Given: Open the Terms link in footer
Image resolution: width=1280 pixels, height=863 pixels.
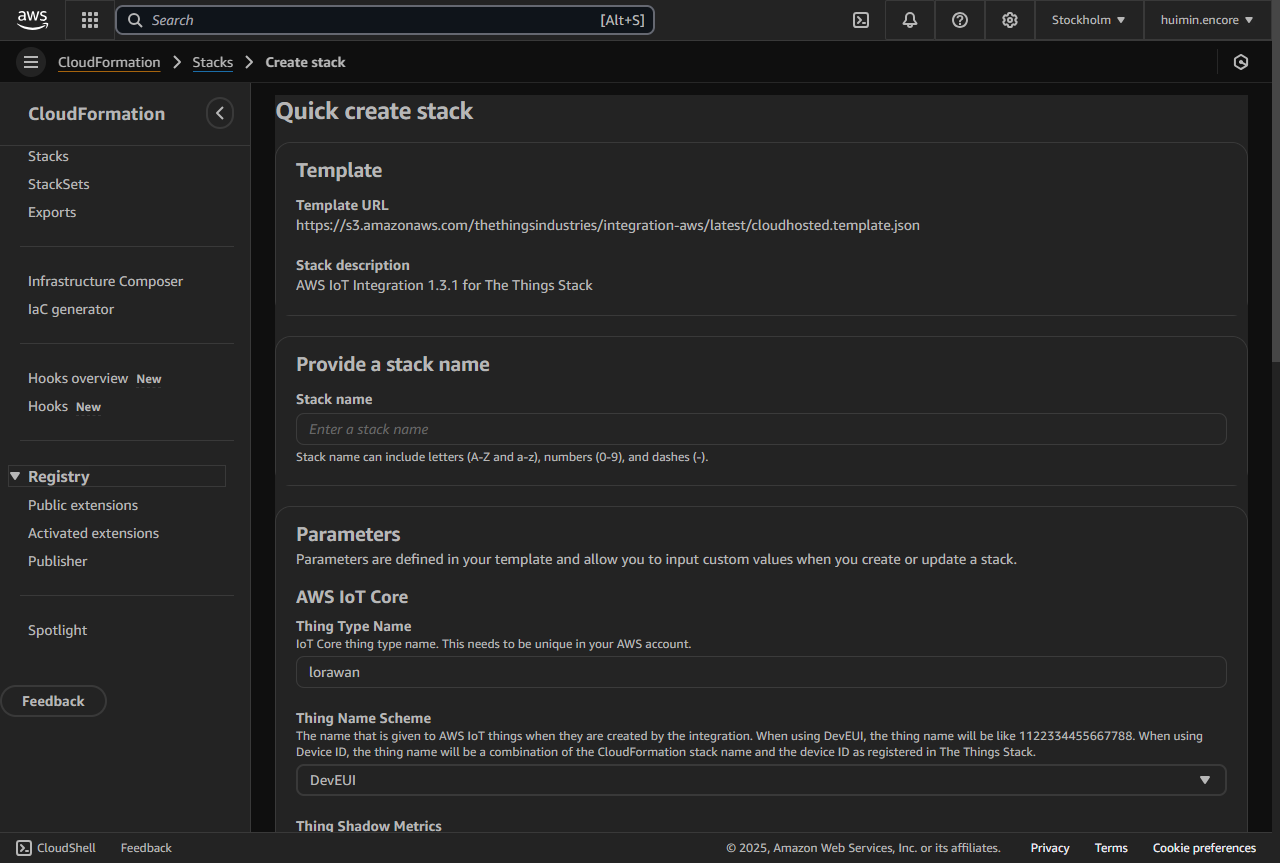Looking at the screenshot, I should [x=1111, y=848].
